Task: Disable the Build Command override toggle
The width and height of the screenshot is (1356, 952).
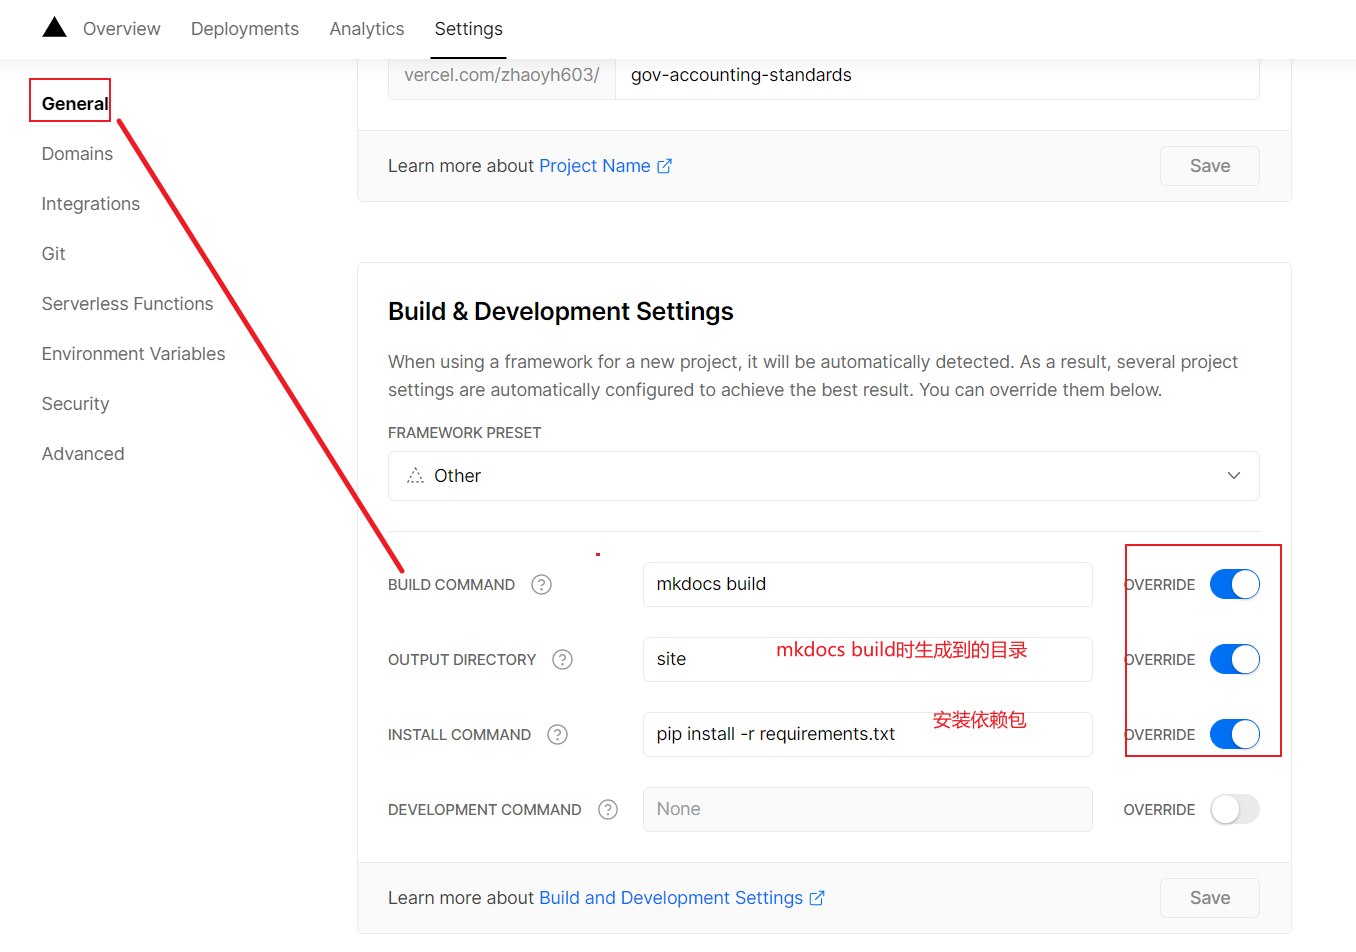Action: click(x=1234, y=585)
